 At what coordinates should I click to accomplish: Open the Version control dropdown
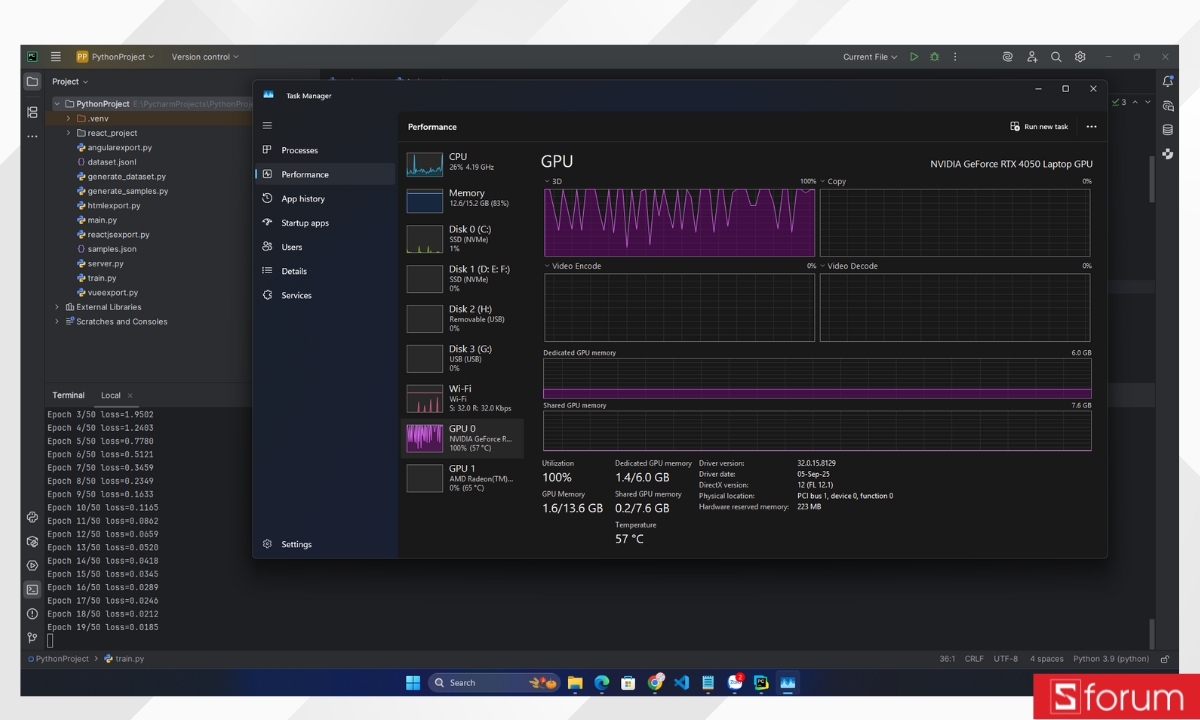(x=205, y=57)
